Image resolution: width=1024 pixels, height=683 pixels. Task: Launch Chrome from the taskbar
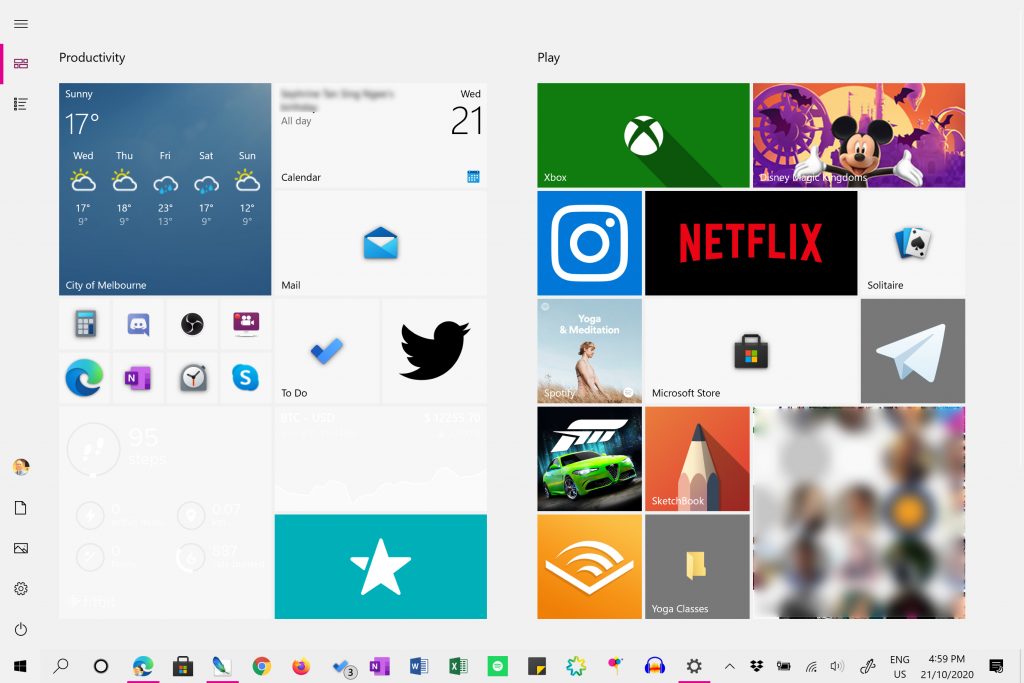262,666
